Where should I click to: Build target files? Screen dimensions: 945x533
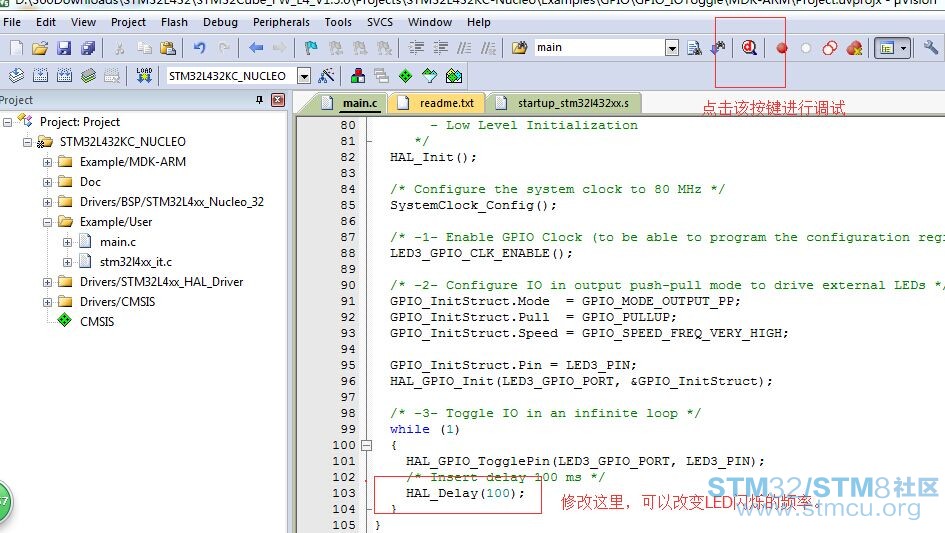click(40, 76)
